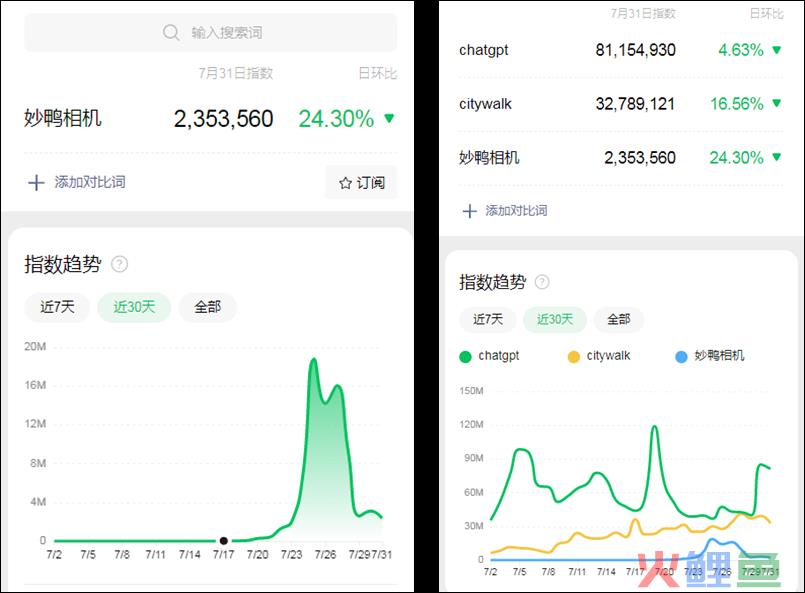The height and width of the screenshot is (593, 805).
Task: Click the down triangle beside 24.30% in right panel
Action: (777, 157)
